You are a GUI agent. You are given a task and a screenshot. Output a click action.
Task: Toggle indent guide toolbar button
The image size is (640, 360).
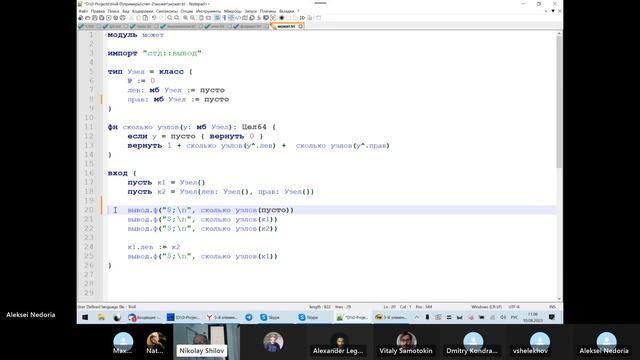pyautogui.click(x=231, y=18)
